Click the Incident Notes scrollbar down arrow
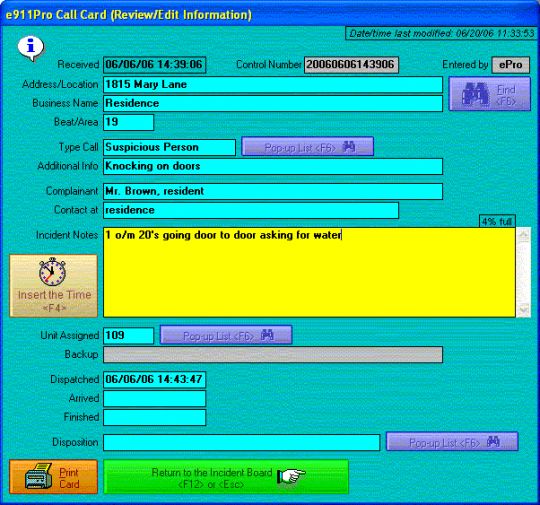 523,309
